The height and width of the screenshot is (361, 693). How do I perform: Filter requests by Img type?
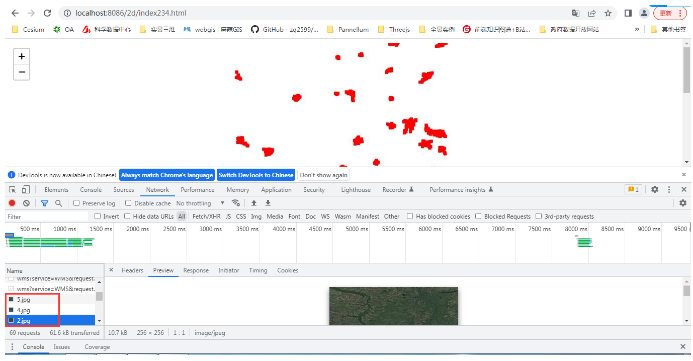click(256, 217)
